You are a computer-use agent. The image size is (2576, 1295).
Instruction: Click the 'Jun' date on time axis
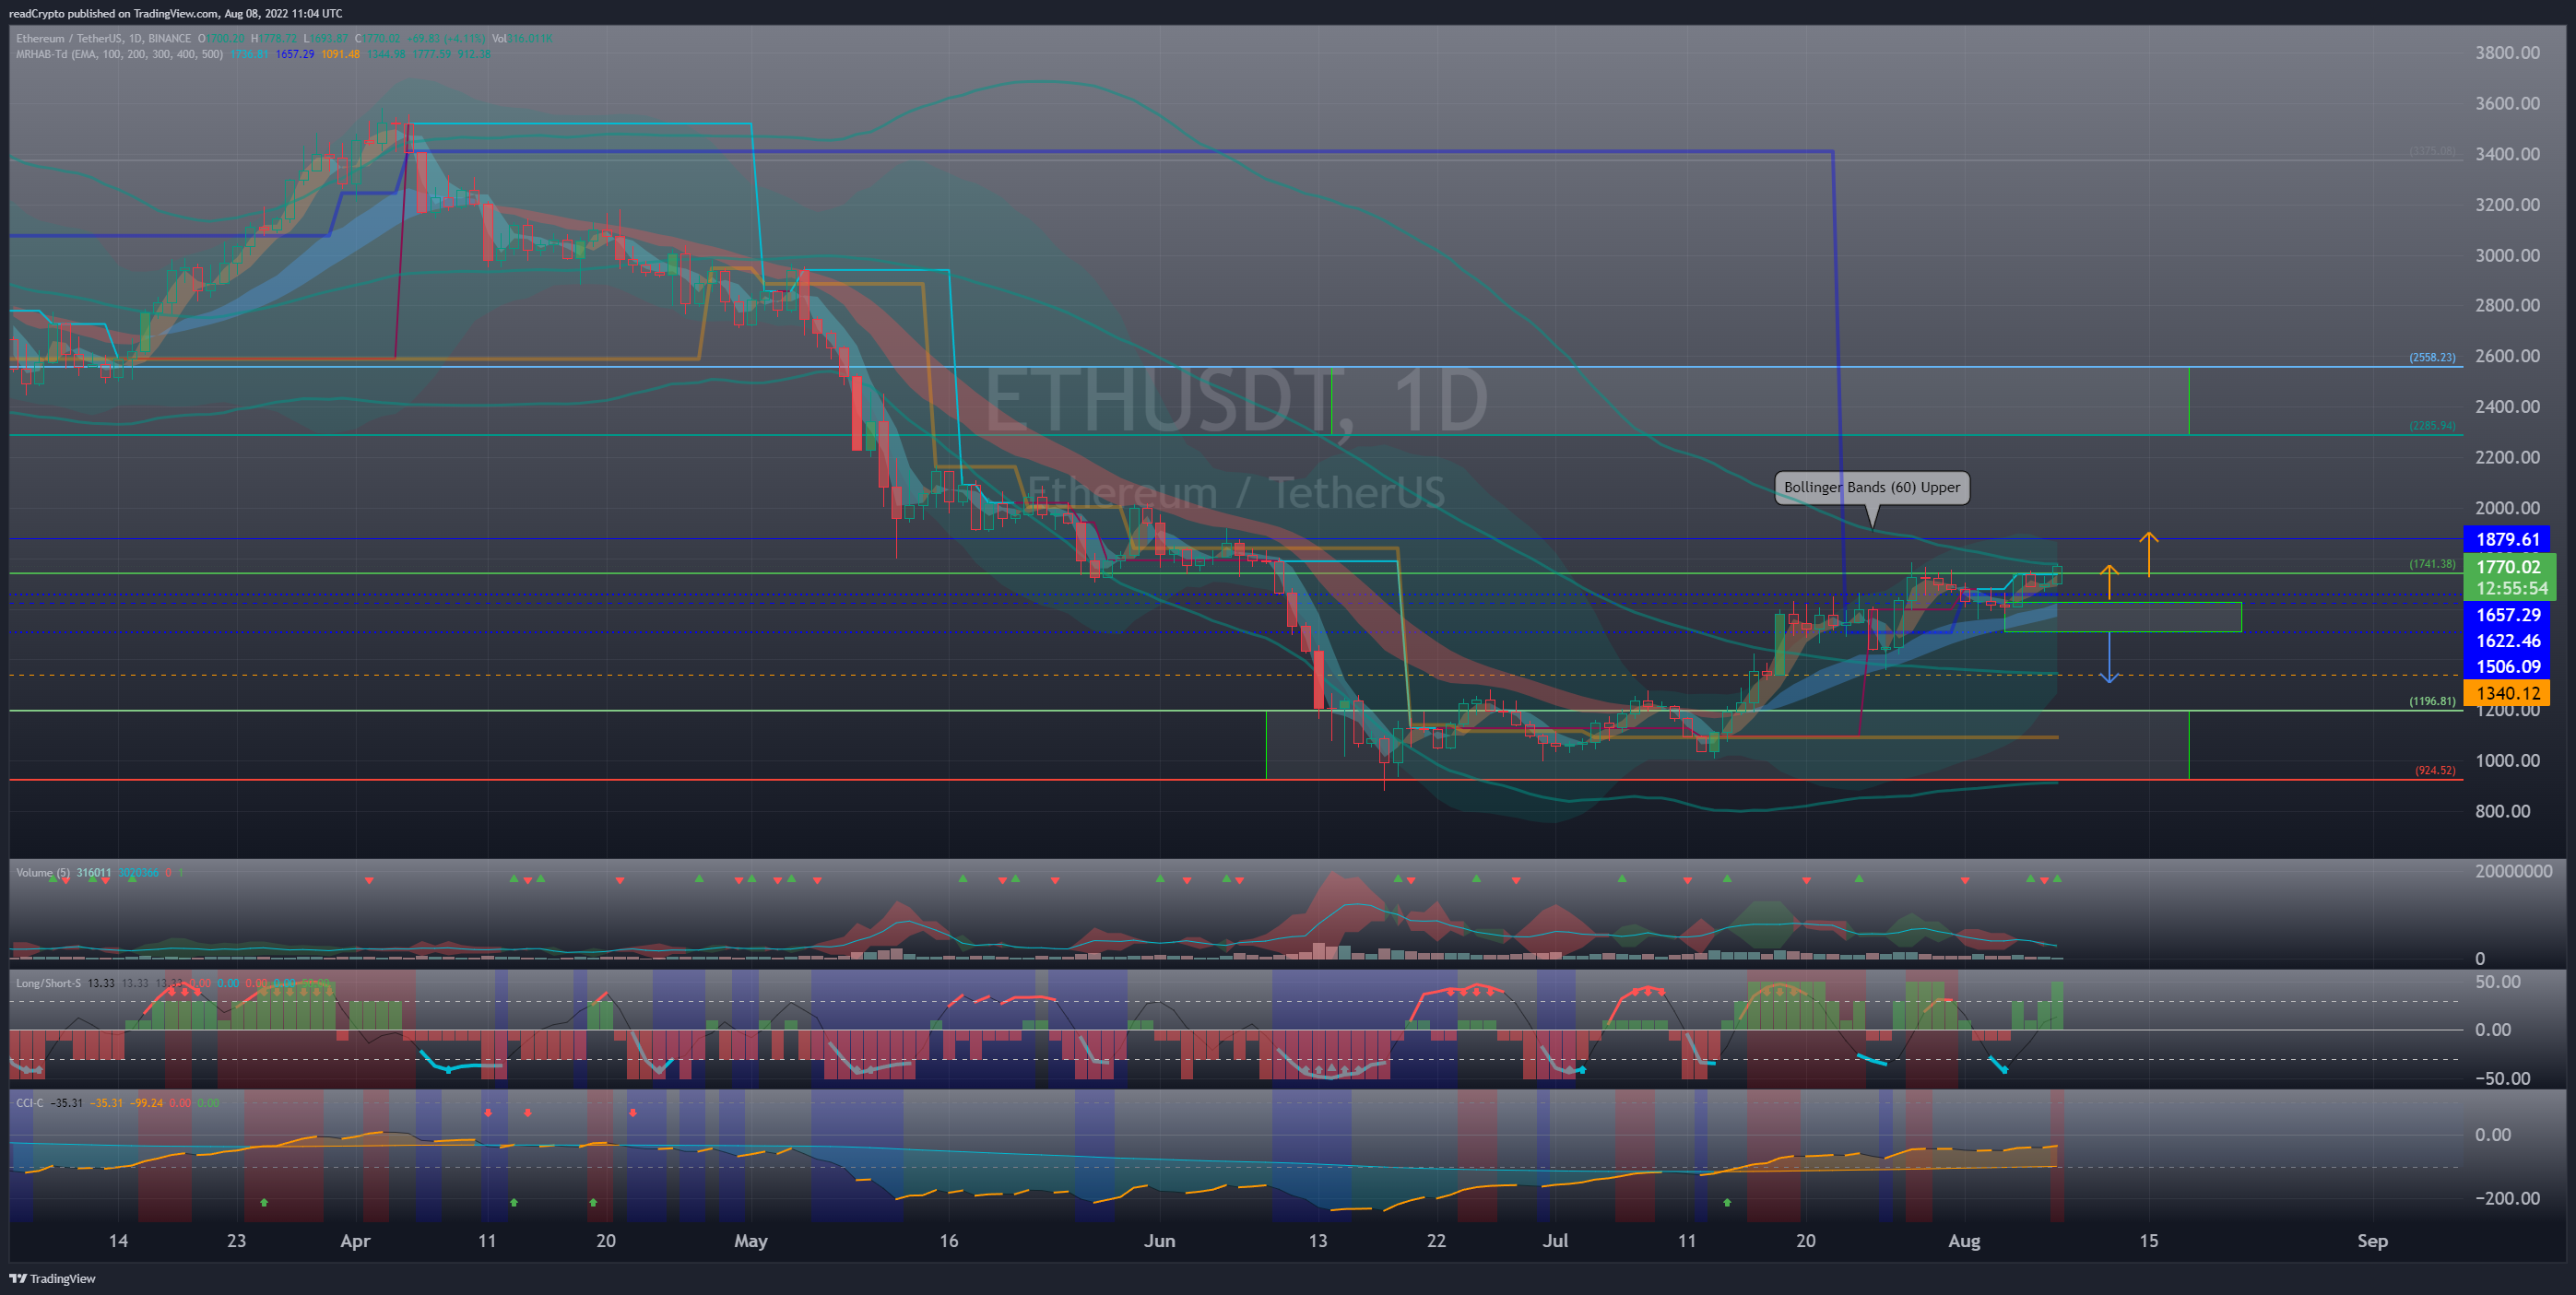tap(1159, 1241)
